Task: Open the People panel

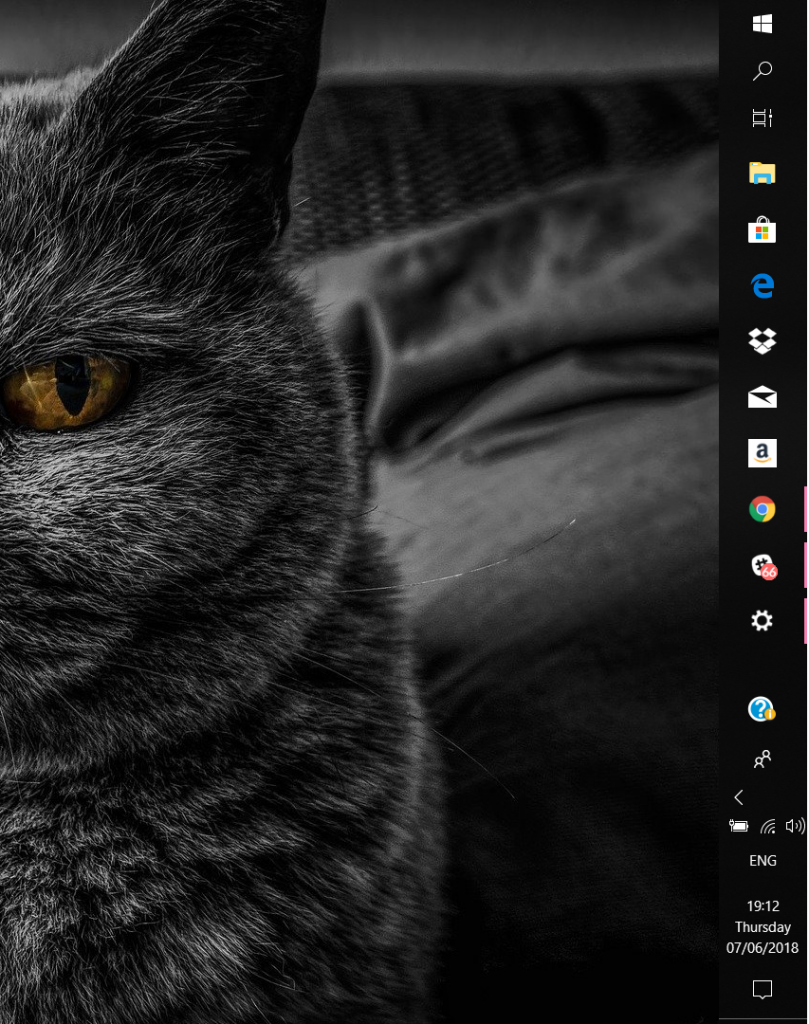Action: (762, 759)
